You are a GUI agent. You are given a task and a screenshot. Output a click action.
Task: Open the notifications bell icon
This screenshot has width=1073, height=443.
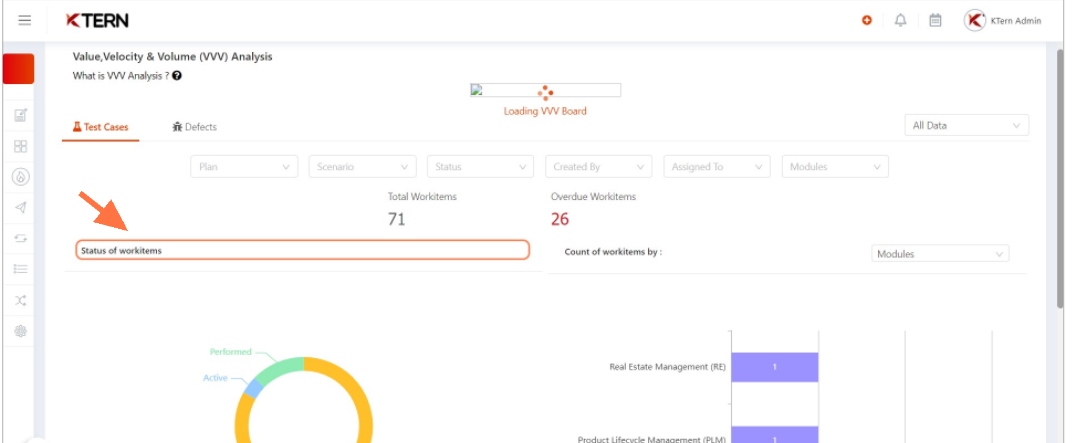point(901,21)
